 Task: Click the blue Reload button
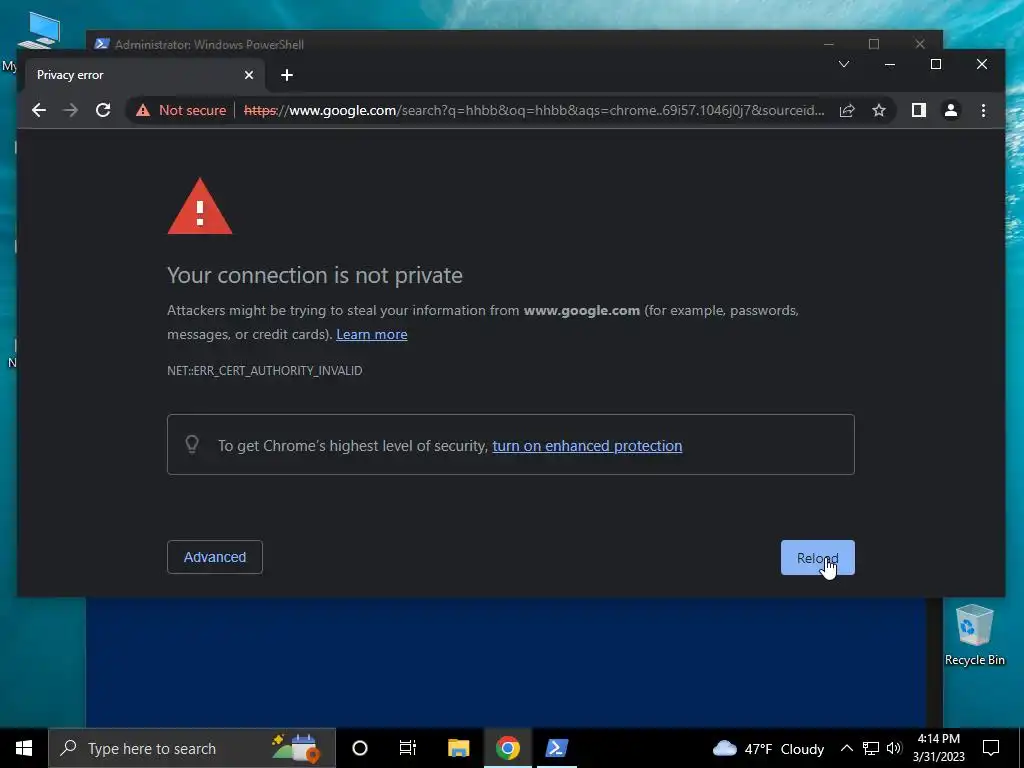tap(818, 558)
